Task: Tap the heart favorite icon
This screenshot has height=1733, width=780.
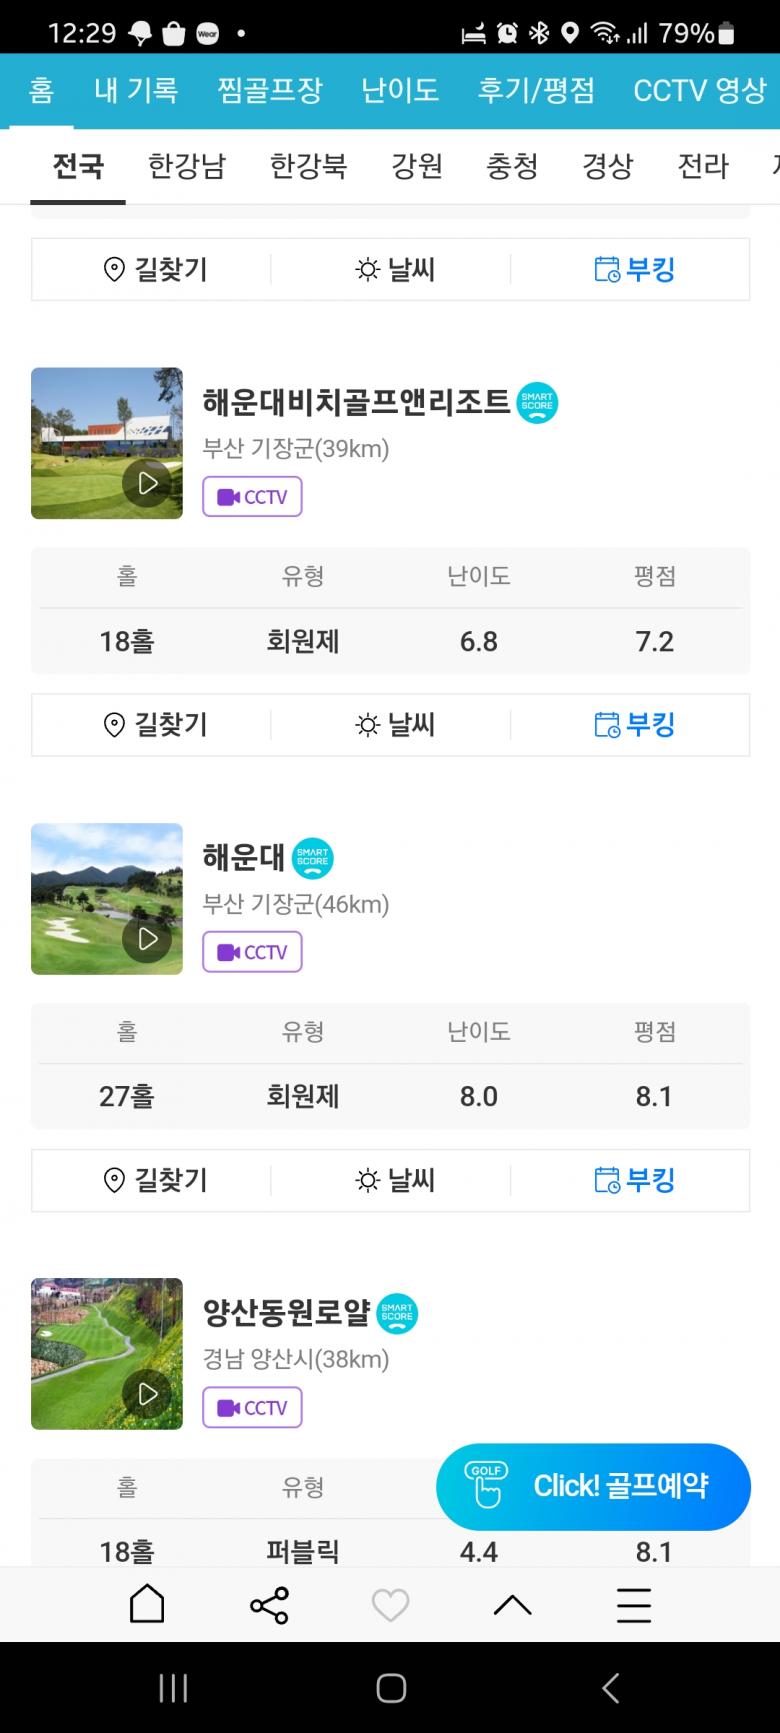Action: (x=390, y=1605)
